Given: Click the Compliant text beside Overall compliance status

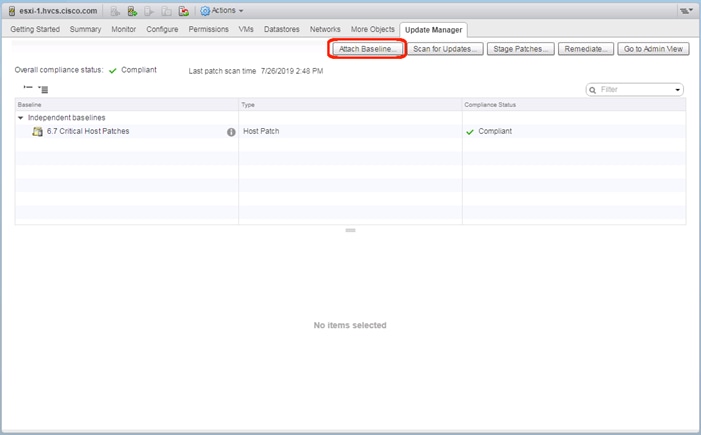Looking at the screenshot, I should tap(139, 70).
